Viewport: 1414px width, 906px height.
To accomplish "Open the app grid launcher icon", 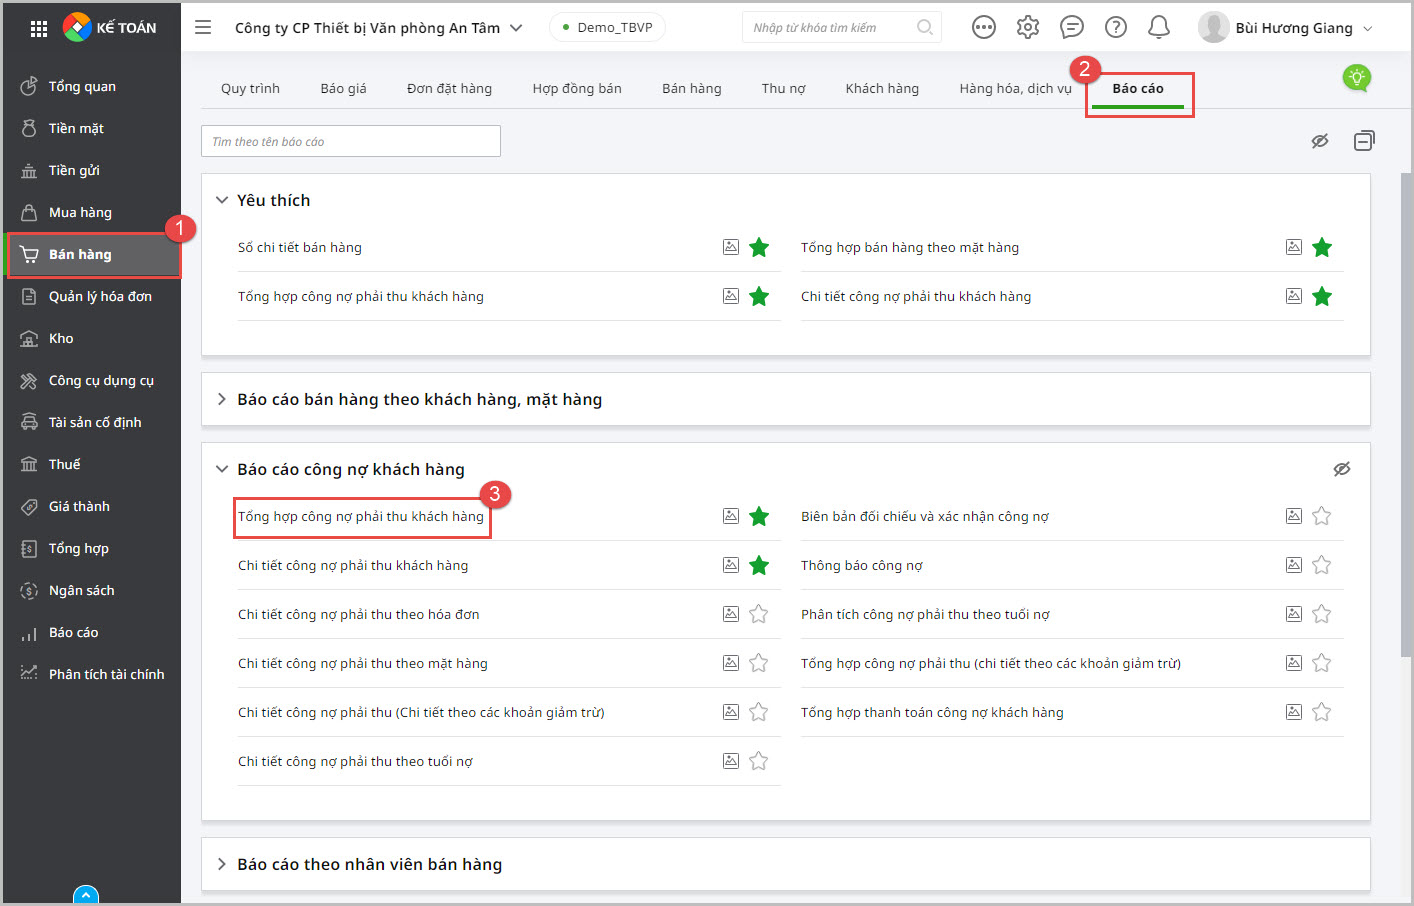I will [x=39, y=29].
